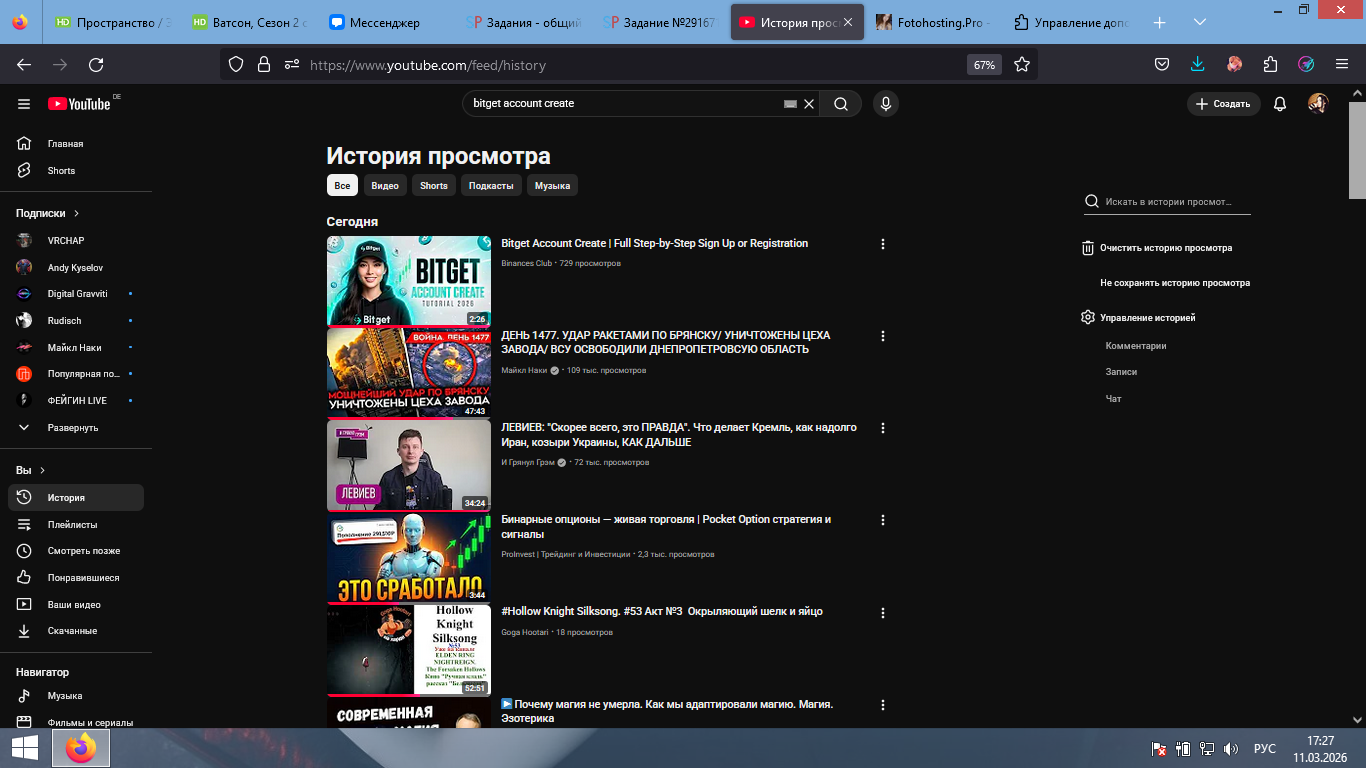Viewport: 1366px width, 768px height.
Task: Open the list all tabs dropdown
Action: [1199, 22]
